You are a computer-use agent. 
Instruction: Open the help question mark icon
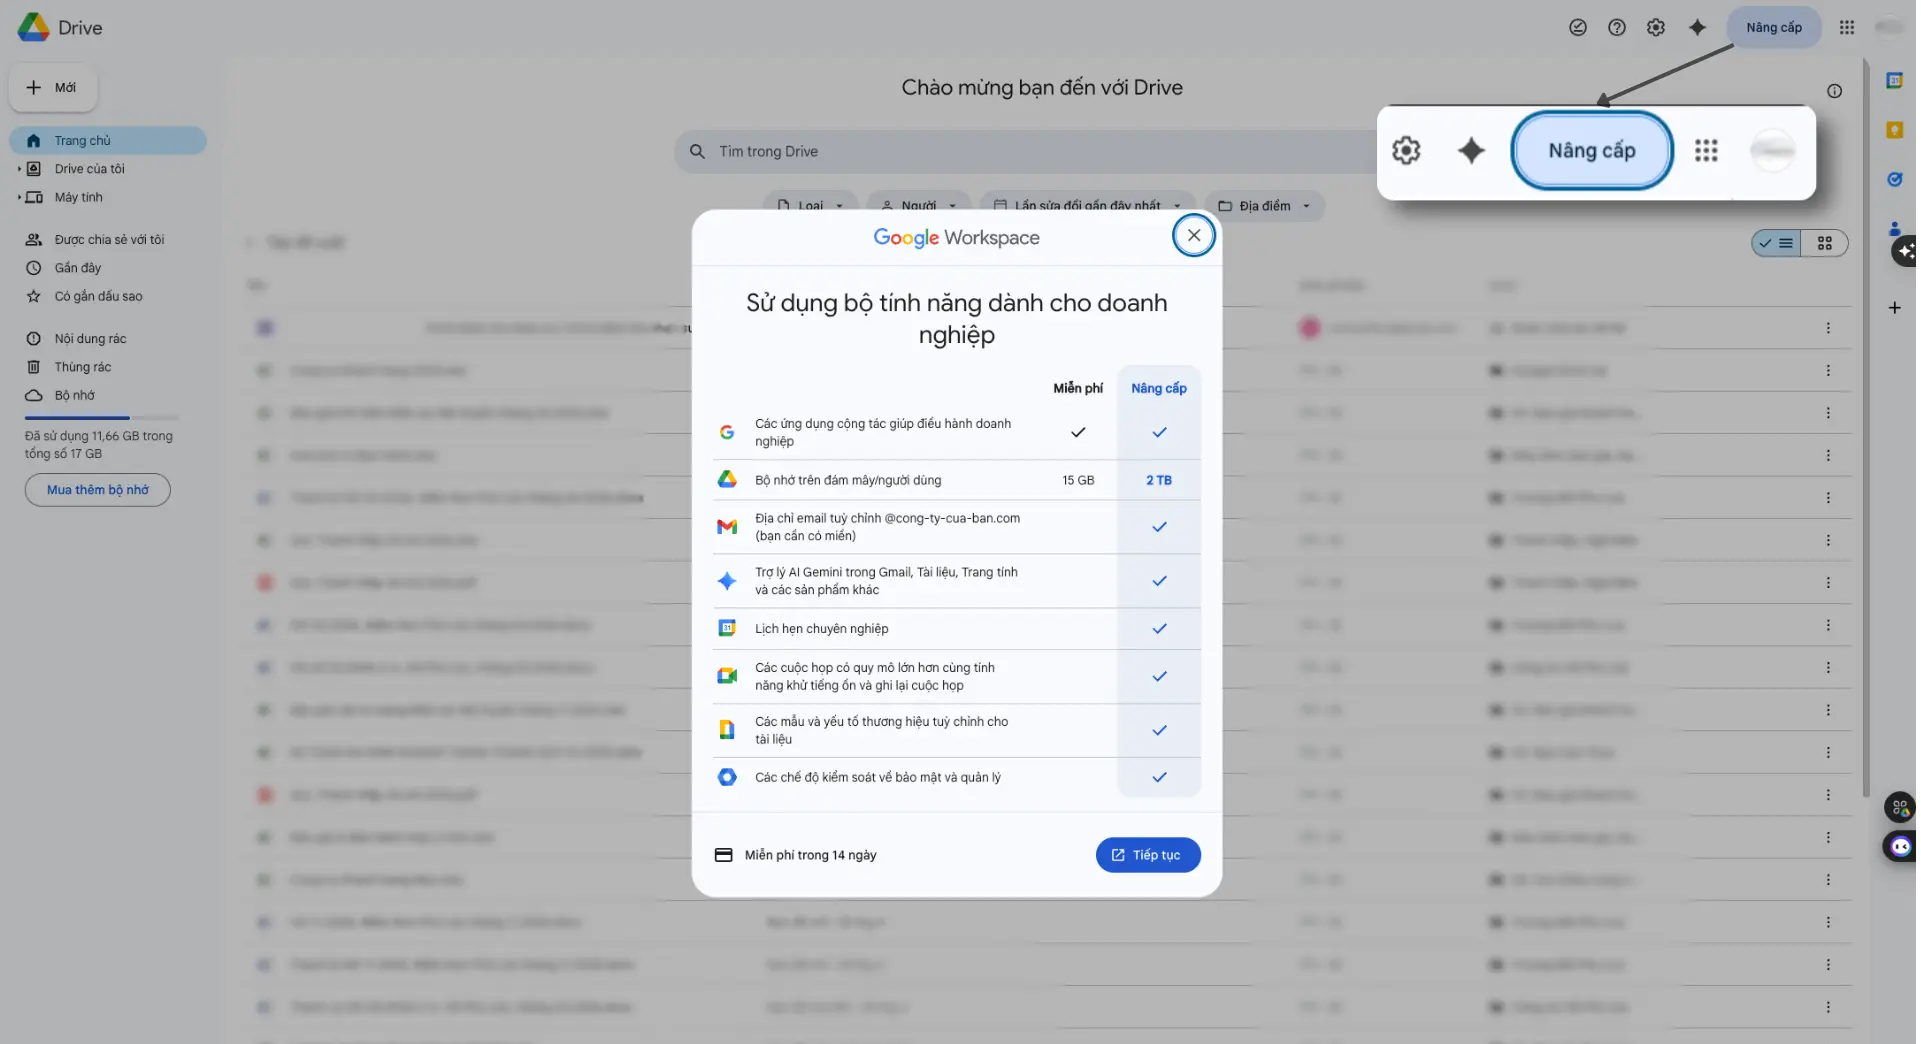tap(1619, 28)
